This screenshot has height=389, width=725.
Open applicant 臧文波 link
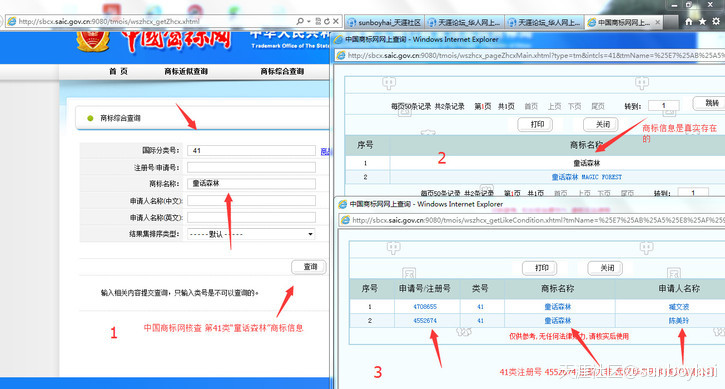[679, 307]
